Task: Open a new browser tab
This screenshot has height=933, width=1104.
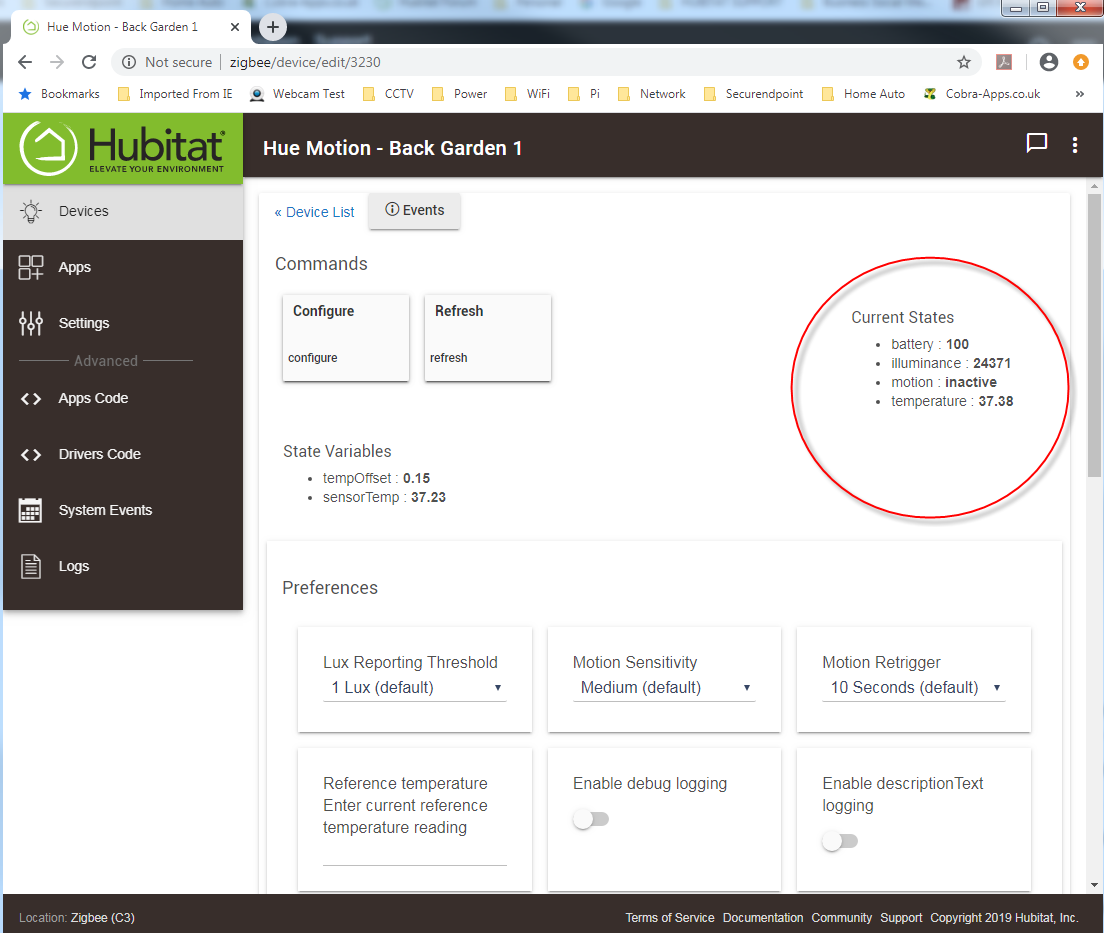Action: coord(273,27)
